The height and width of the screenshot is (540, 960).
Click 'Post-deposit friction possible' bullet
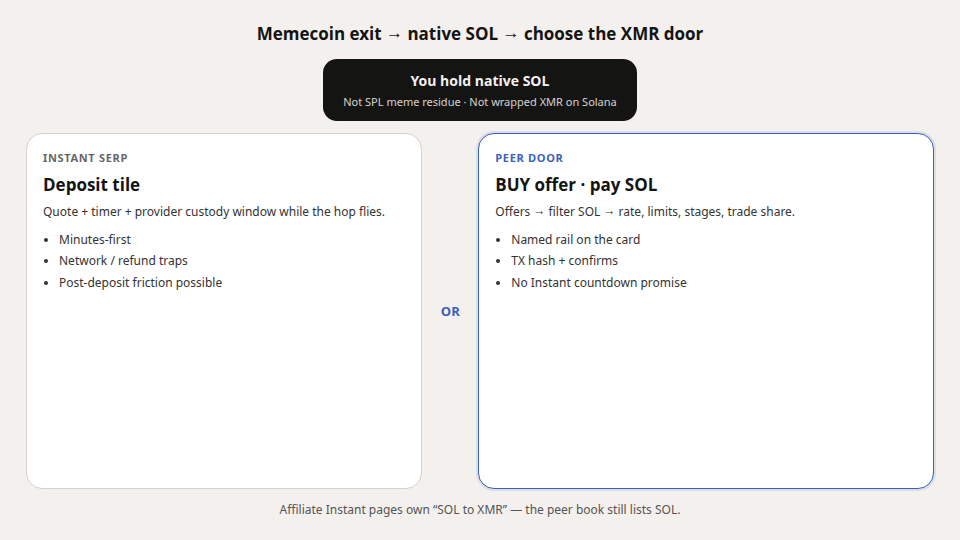pos(140,283)
